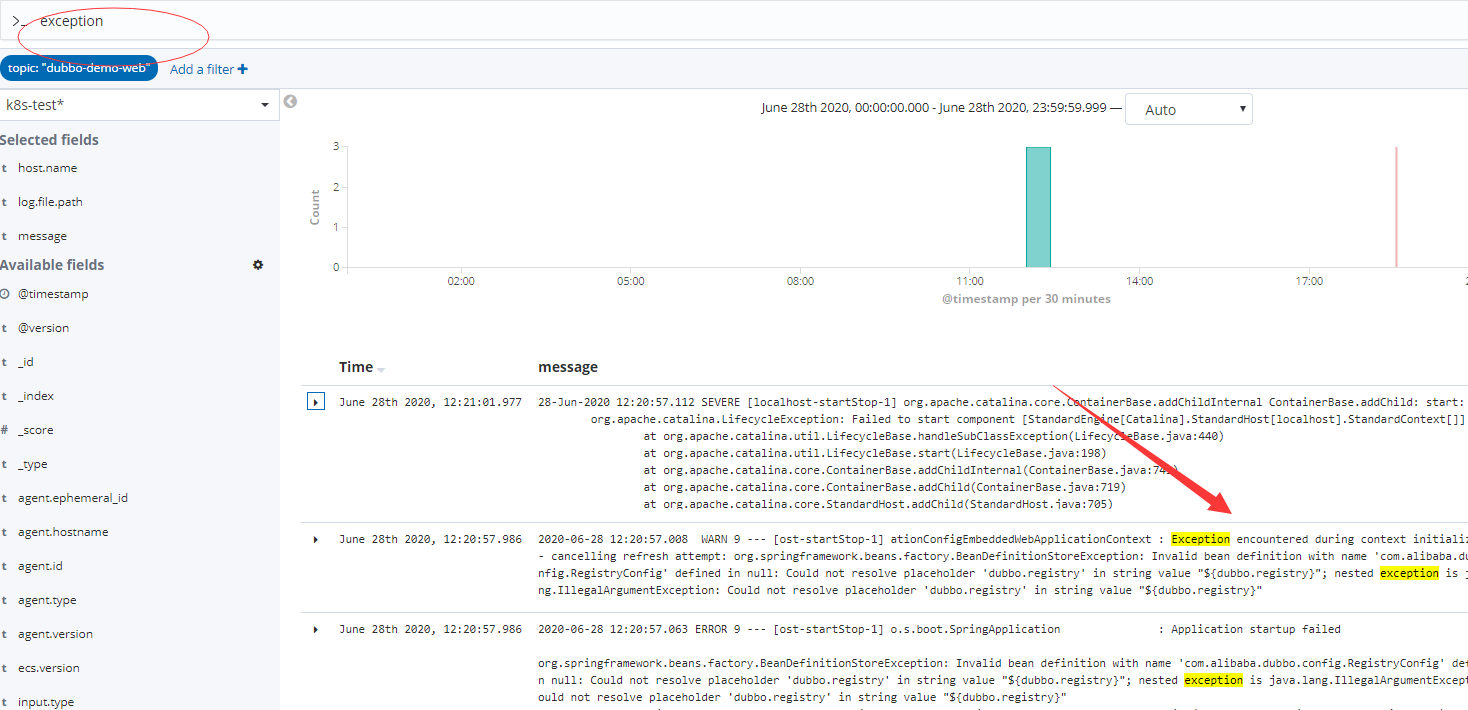Click the message column header
Viewport: 1468px width, 710px height.
click(x=568, y=367)
